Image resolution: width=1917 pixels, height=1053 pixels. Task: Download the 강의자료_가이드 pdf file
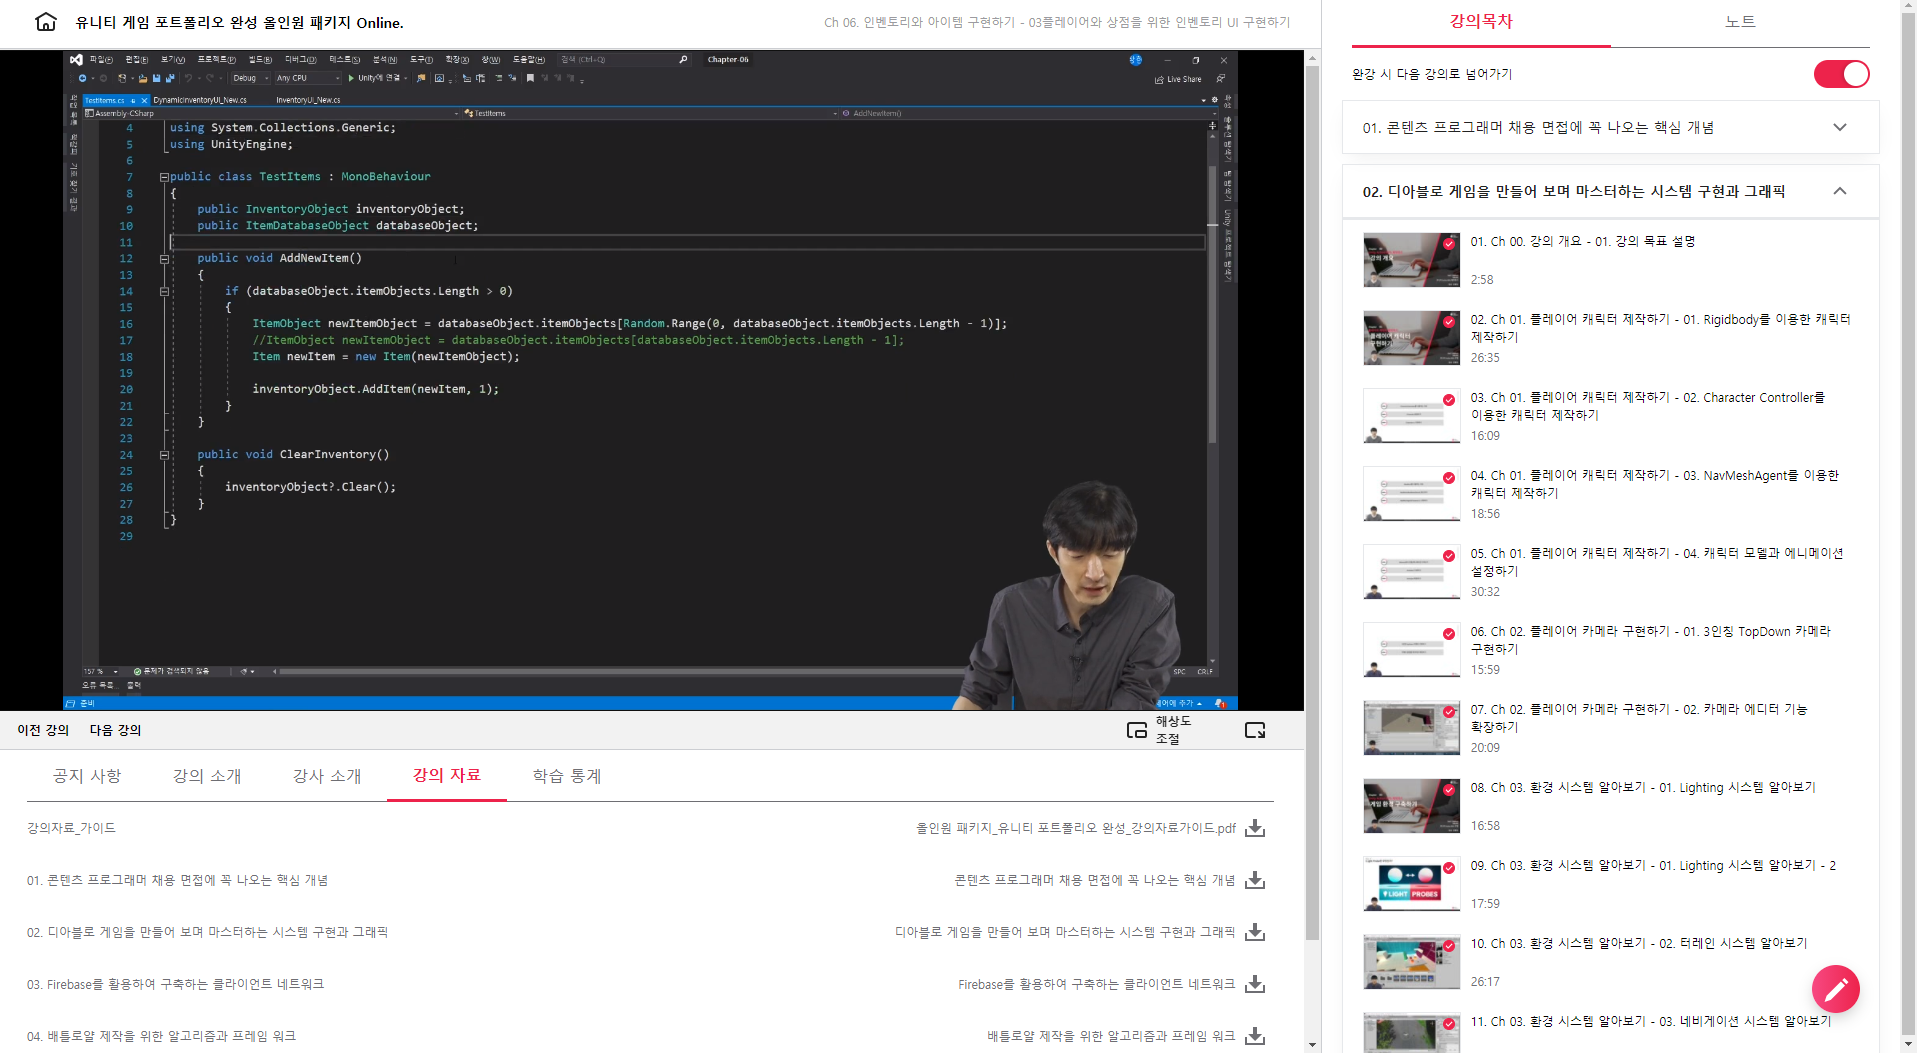1256,828
